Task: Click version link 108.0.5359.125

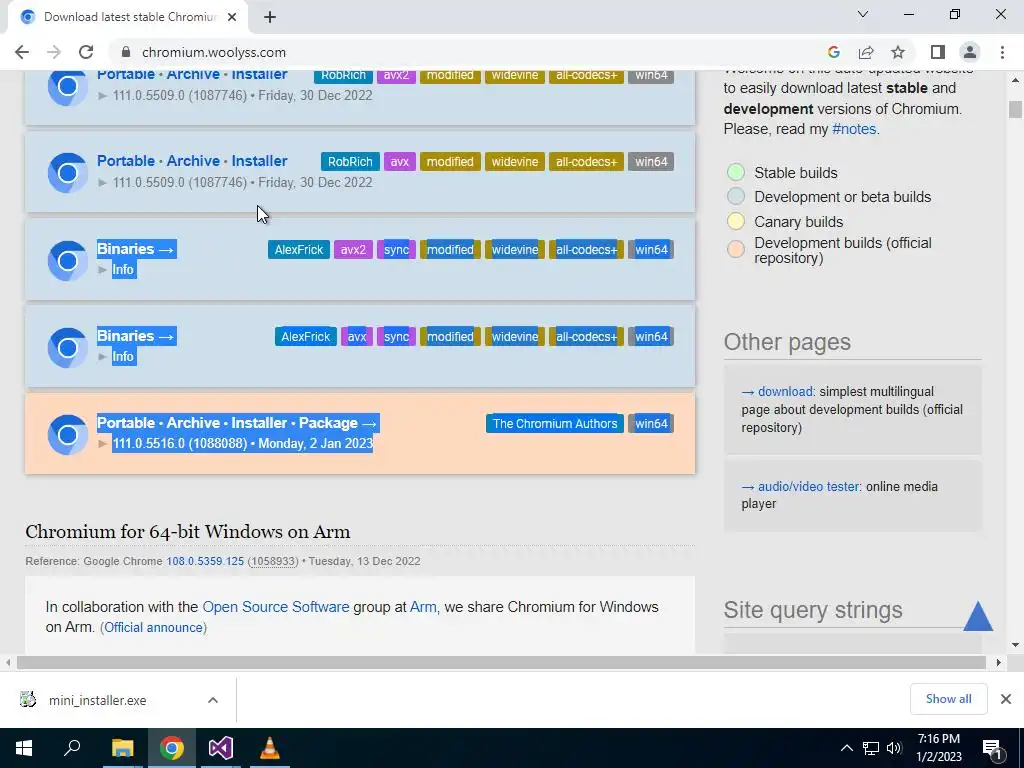Action: click(205, 561)
